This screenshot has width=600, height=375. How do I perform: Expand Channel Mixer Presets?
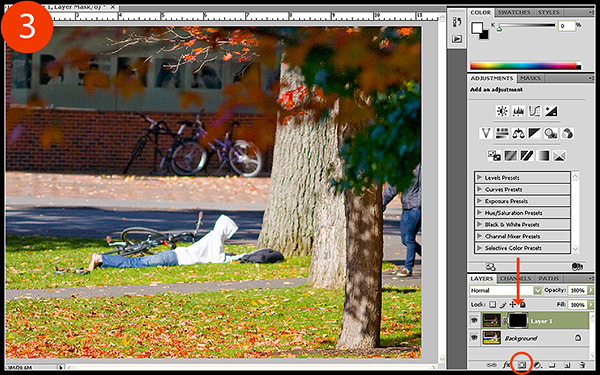(479, 236)
